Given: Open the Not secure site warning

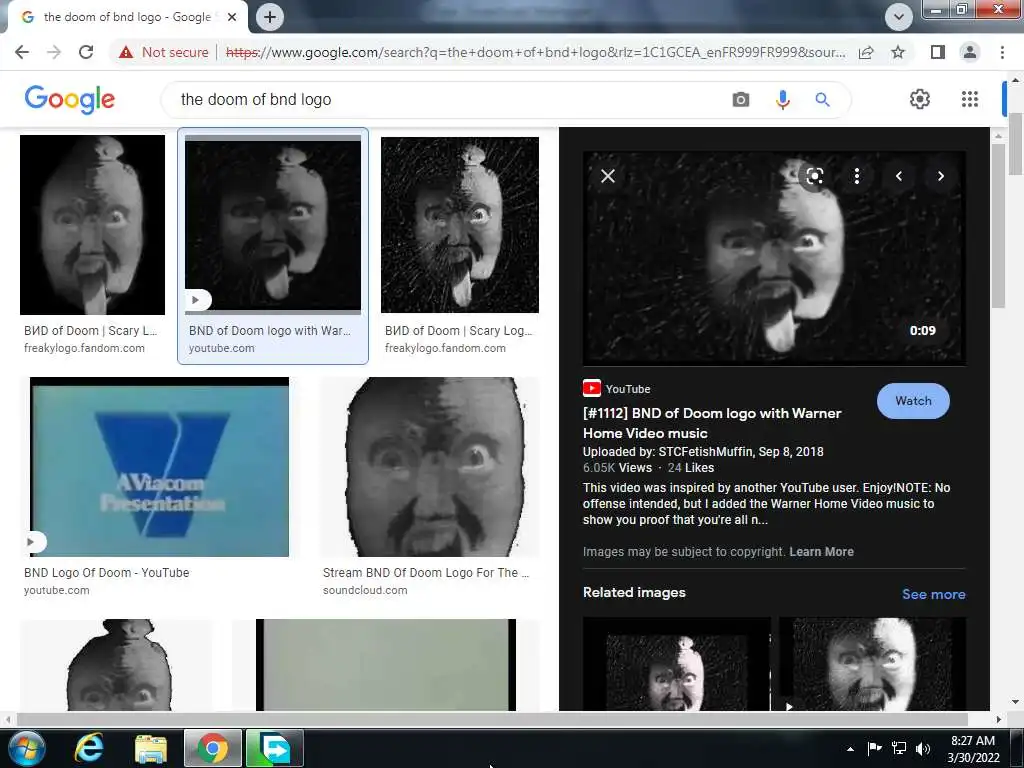Looking at the screenshot, I should point(163,52).
